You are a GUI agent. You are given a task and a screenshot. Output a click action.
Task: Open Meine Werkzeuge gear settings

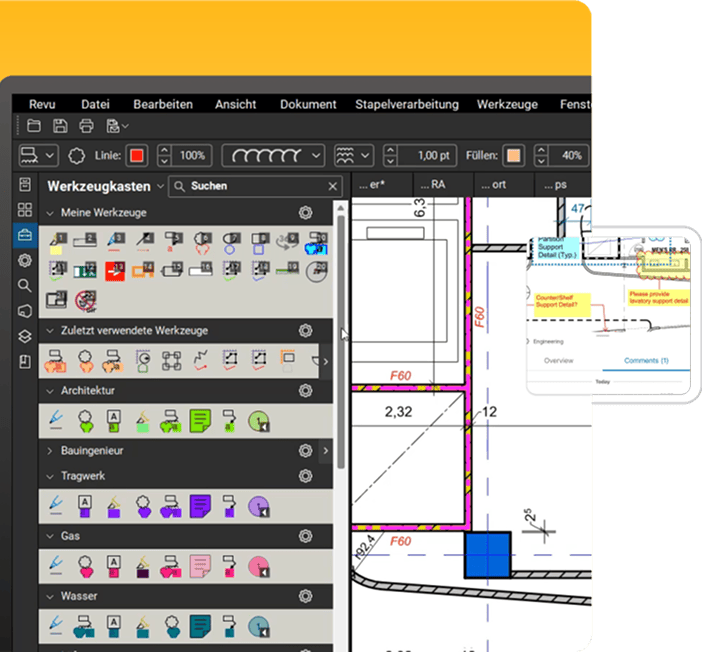(x=305, y=213)
